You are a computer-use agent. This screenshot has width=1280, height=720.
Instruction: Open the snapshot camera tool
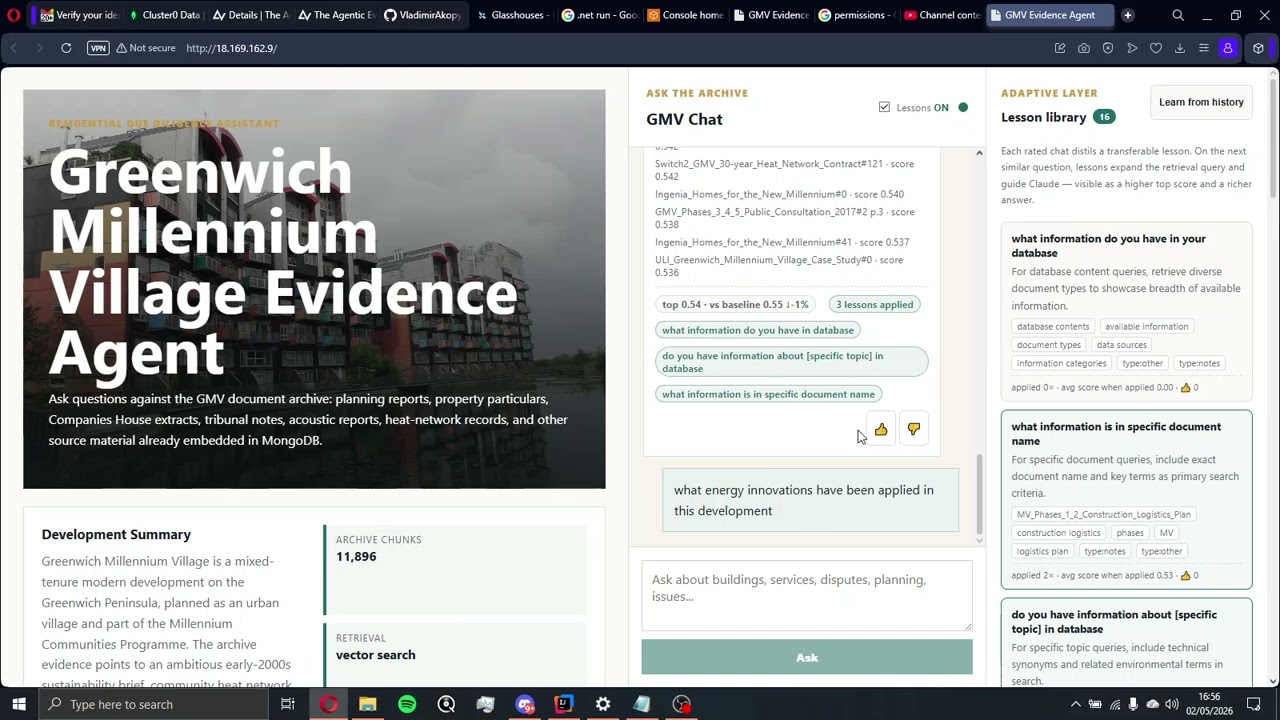click(1084, 48)
